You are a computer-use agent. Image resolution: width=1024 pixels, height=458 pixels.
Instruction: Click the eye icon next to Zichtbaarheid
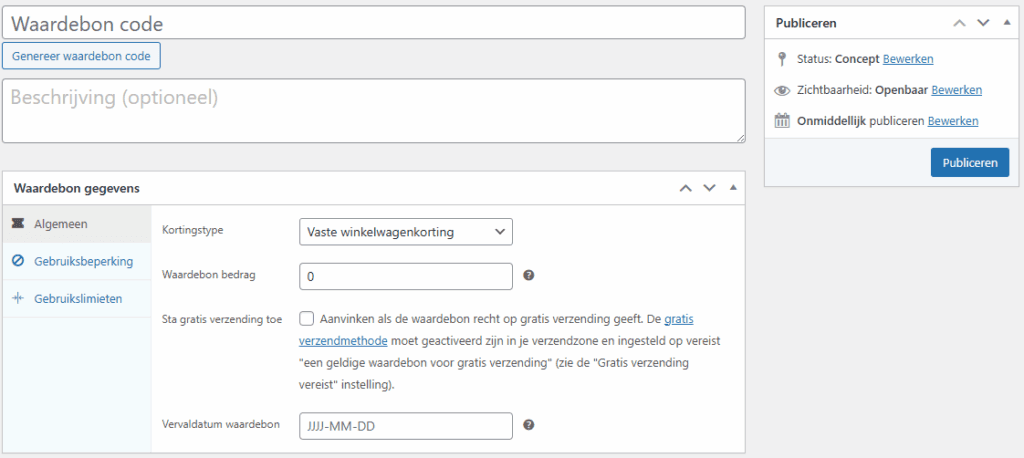coord(783,90)
